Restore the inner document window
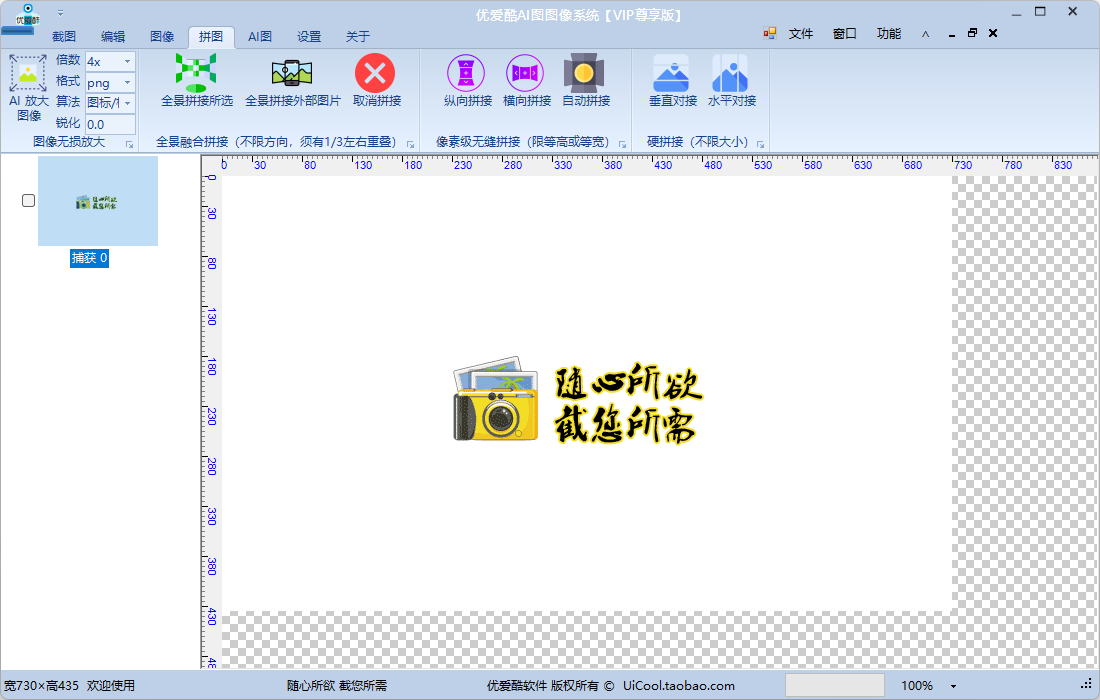The height and width of the screenshot is (700, 1100). 972,33
